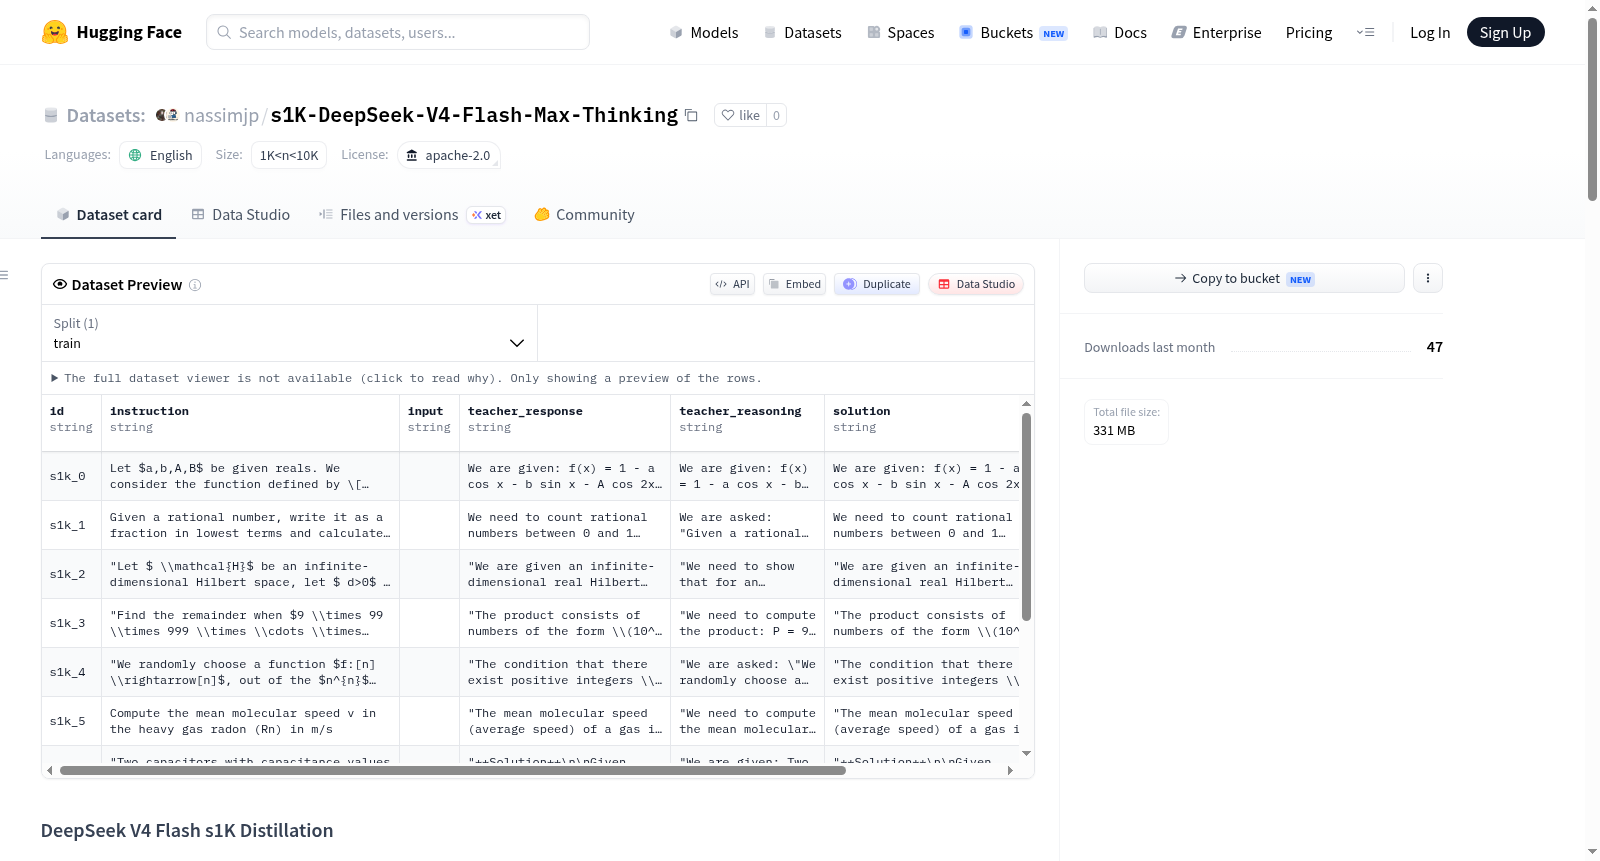Switch to the Data Studio tab
Image resolution: width=1600 pixels, height=861 pixels.
tap(241, 215)
